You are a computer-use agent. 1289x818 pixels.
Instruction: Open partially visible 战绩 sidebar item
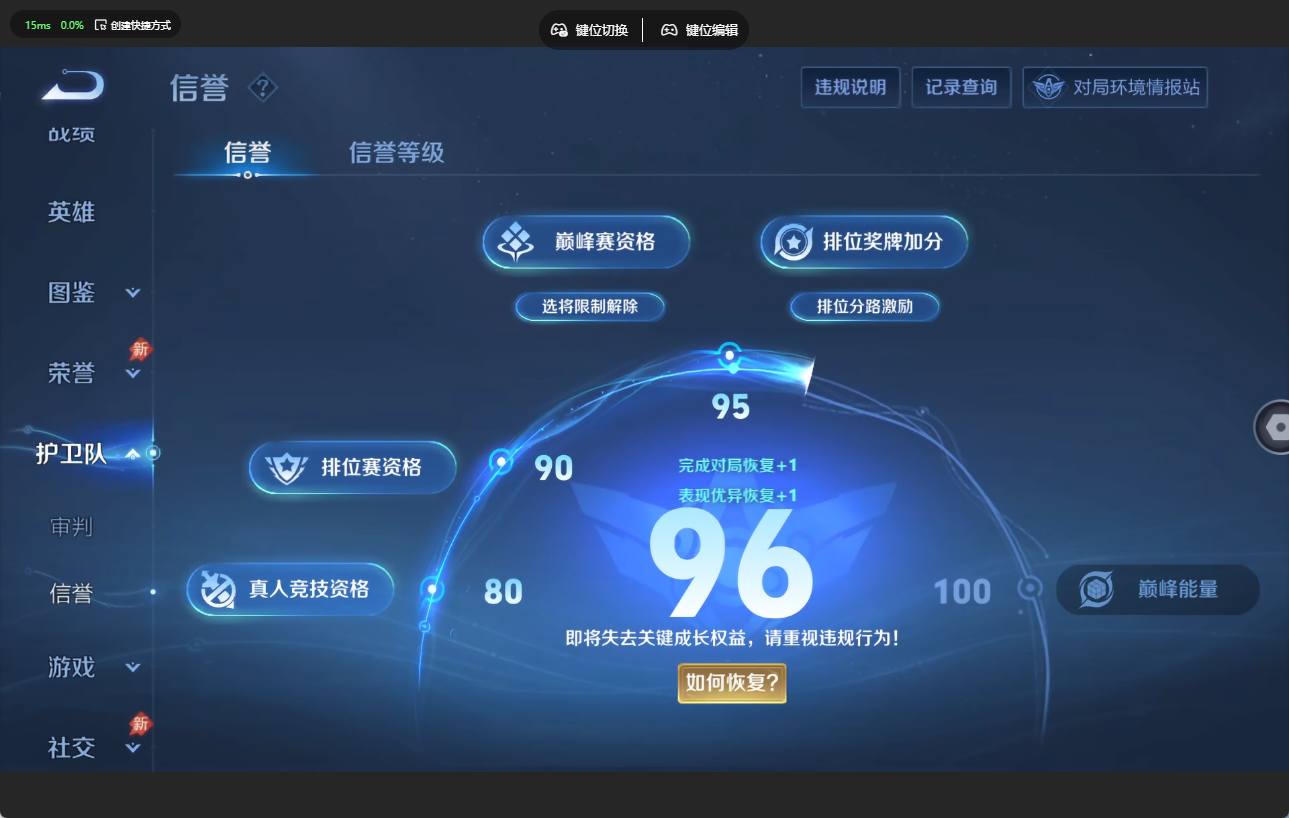[x=71, y=134]
